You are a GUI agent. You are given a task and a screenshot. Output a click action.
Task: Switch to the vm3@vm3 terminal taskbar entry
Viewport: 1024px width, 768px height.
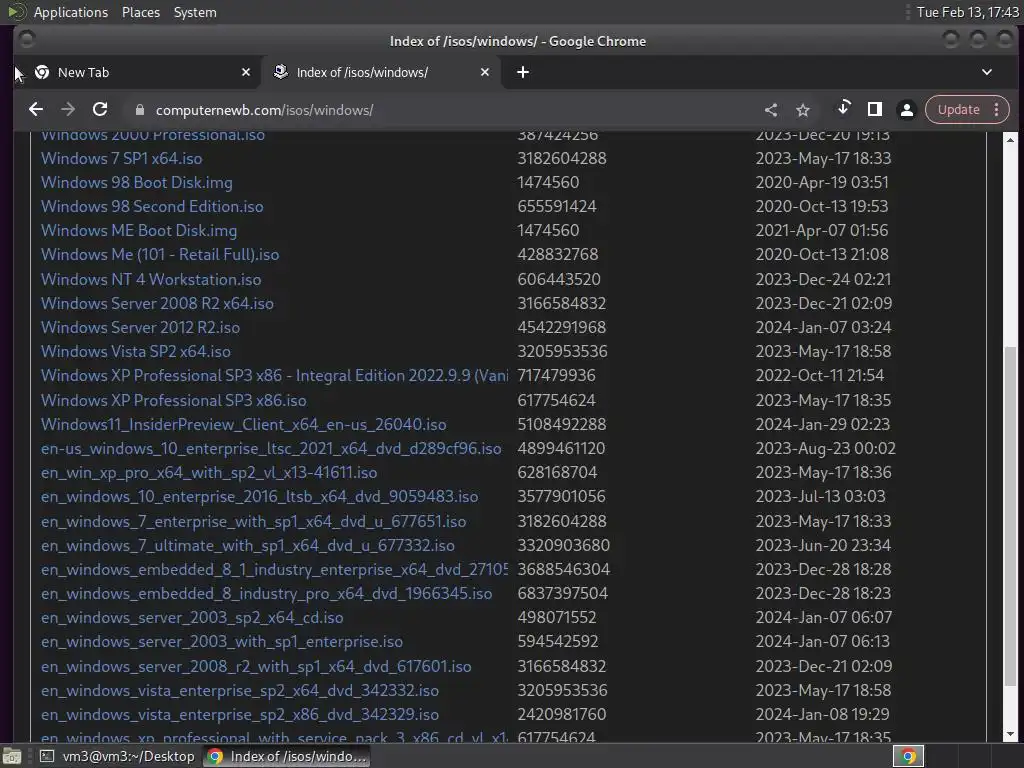point(117,756)
